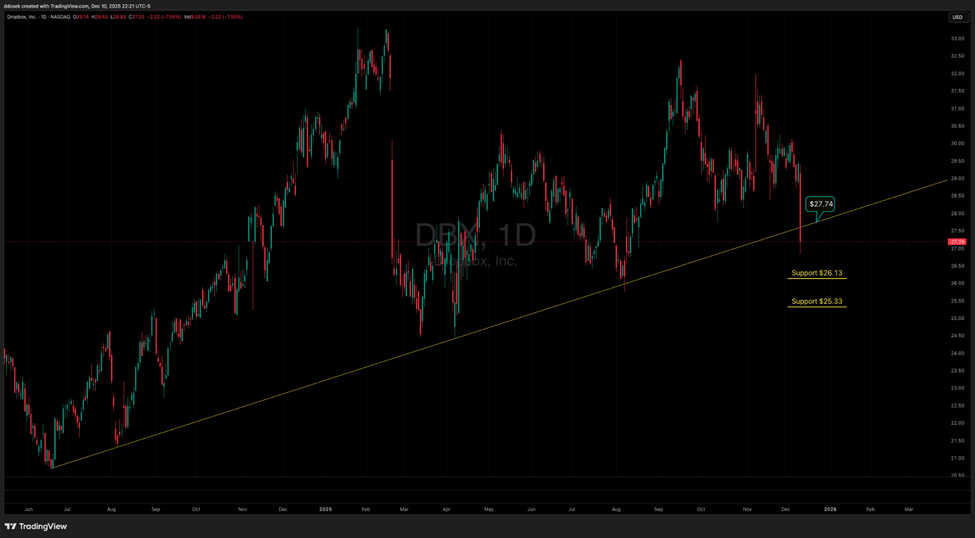This screenshot has width=975, height=538.
Task: Select the Support $25.33 label
Action: [x=816, y=302]
